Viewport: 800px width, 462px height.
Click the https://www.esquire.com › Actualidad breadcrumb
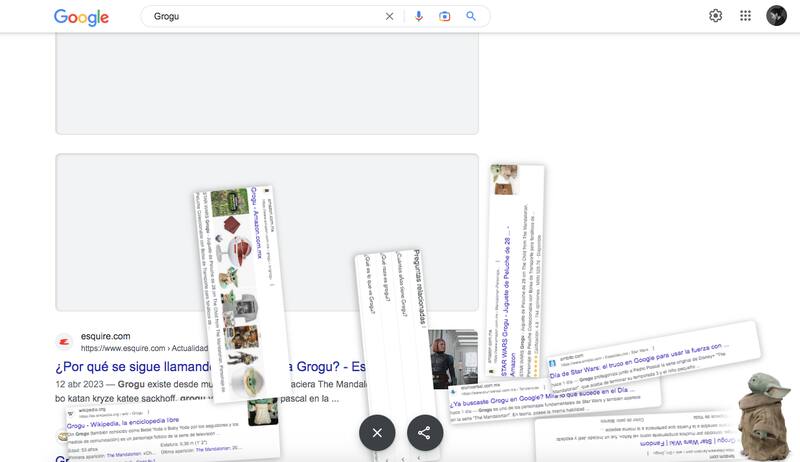click(144, 348)
